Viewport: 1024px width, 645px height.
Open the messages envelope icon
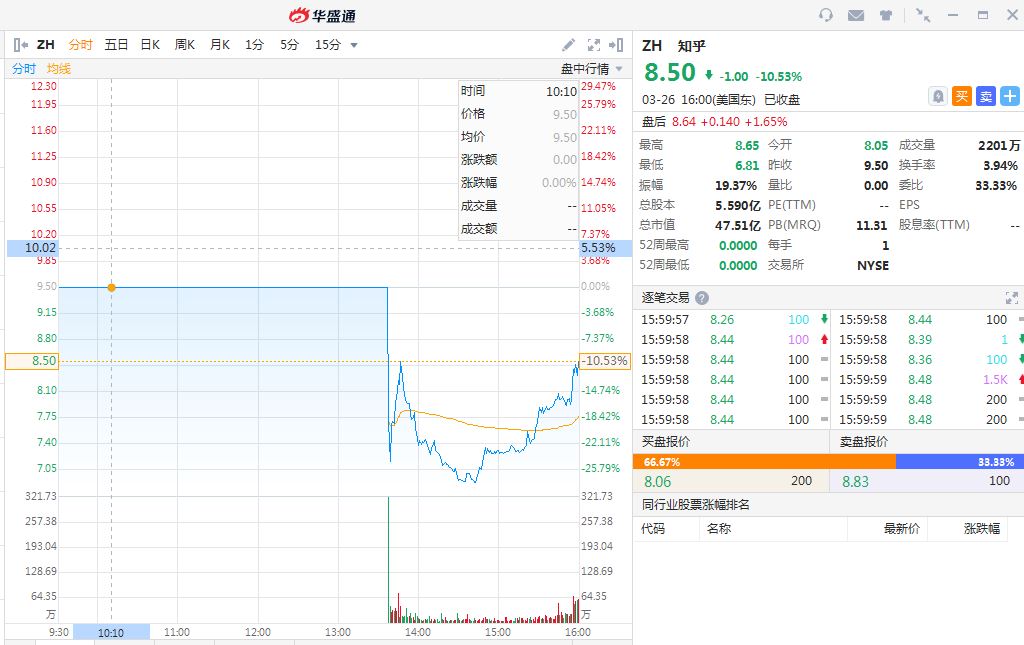tap(856, 15)
